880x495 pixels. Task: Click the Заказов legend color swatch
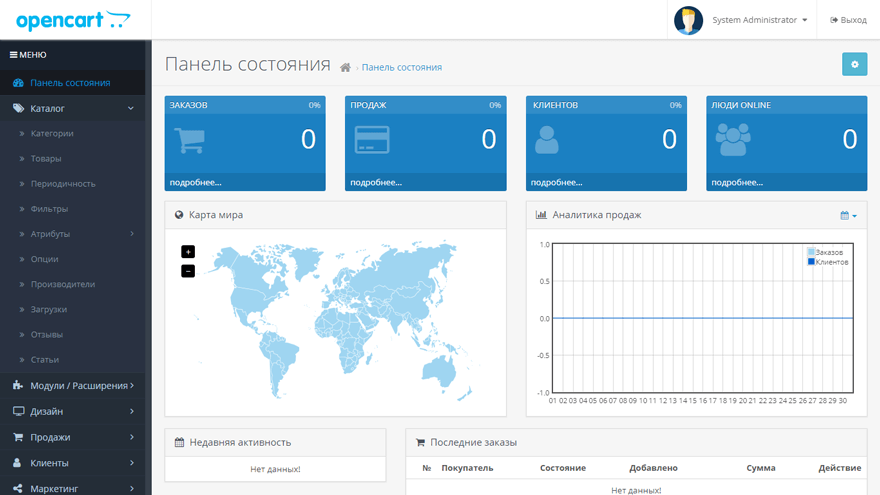(x=811, y=252)
